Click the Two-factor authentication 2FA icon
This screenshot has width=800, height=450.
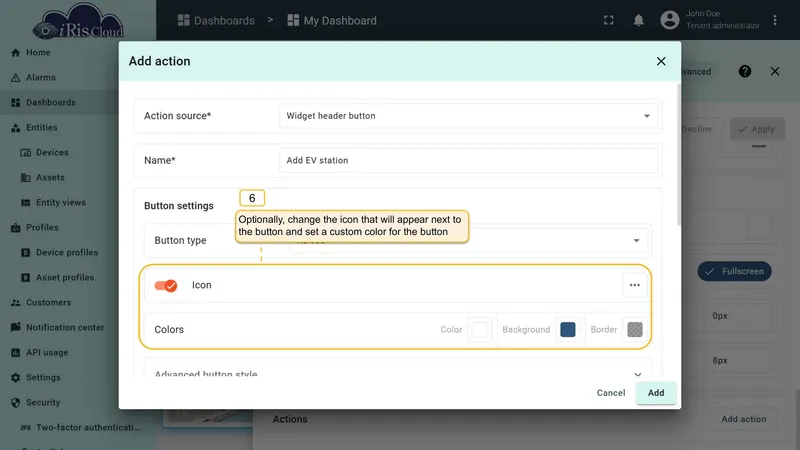(26, 428)
